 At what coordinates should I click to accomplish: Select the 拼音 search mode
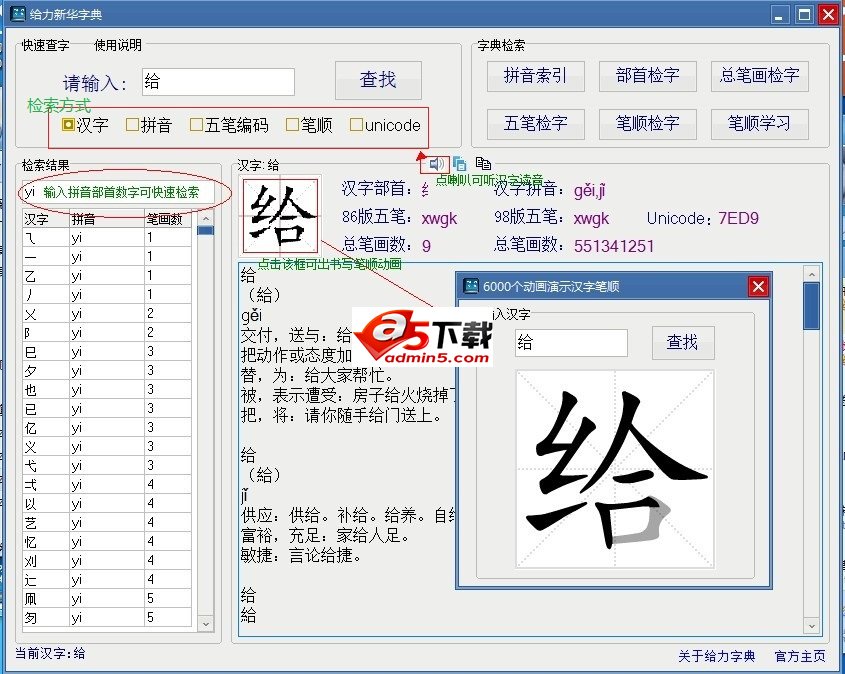149,125
